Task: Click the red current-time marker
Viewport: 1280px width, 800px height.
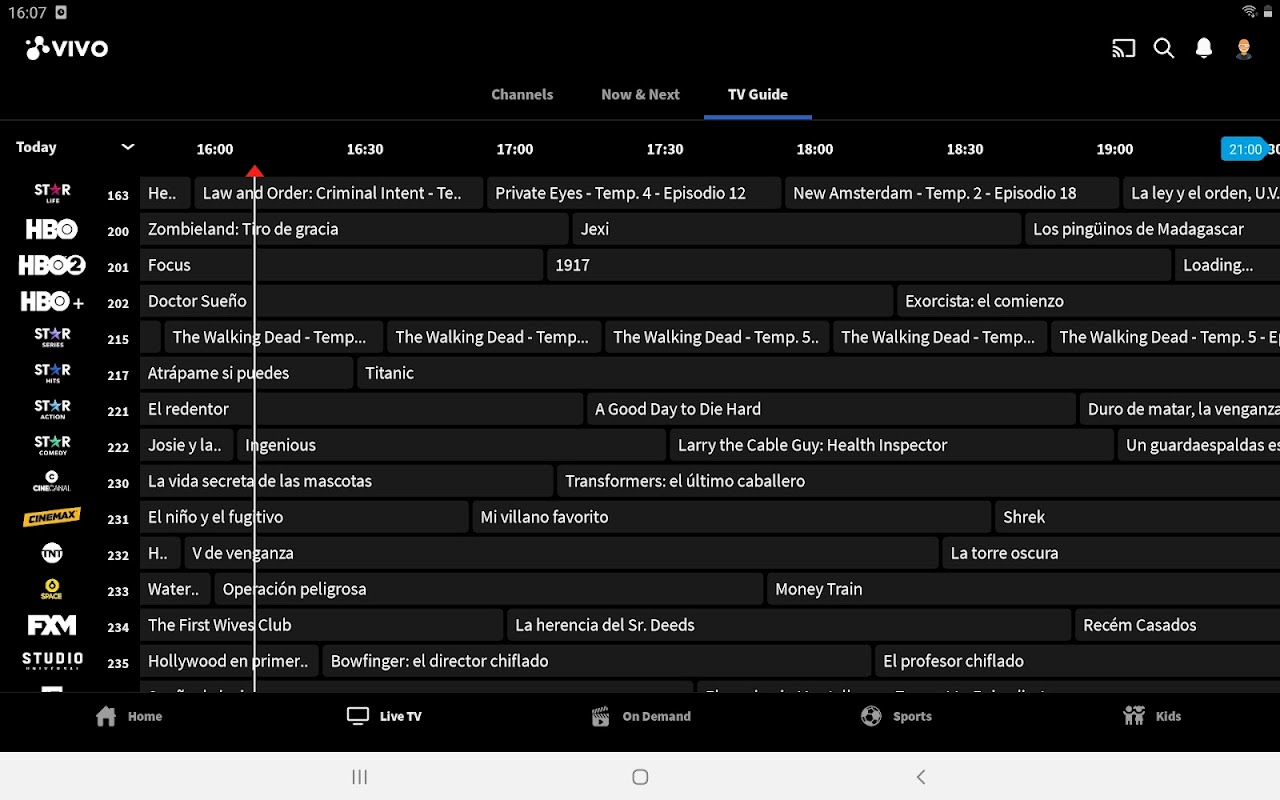Action: [x=255, y=171]
